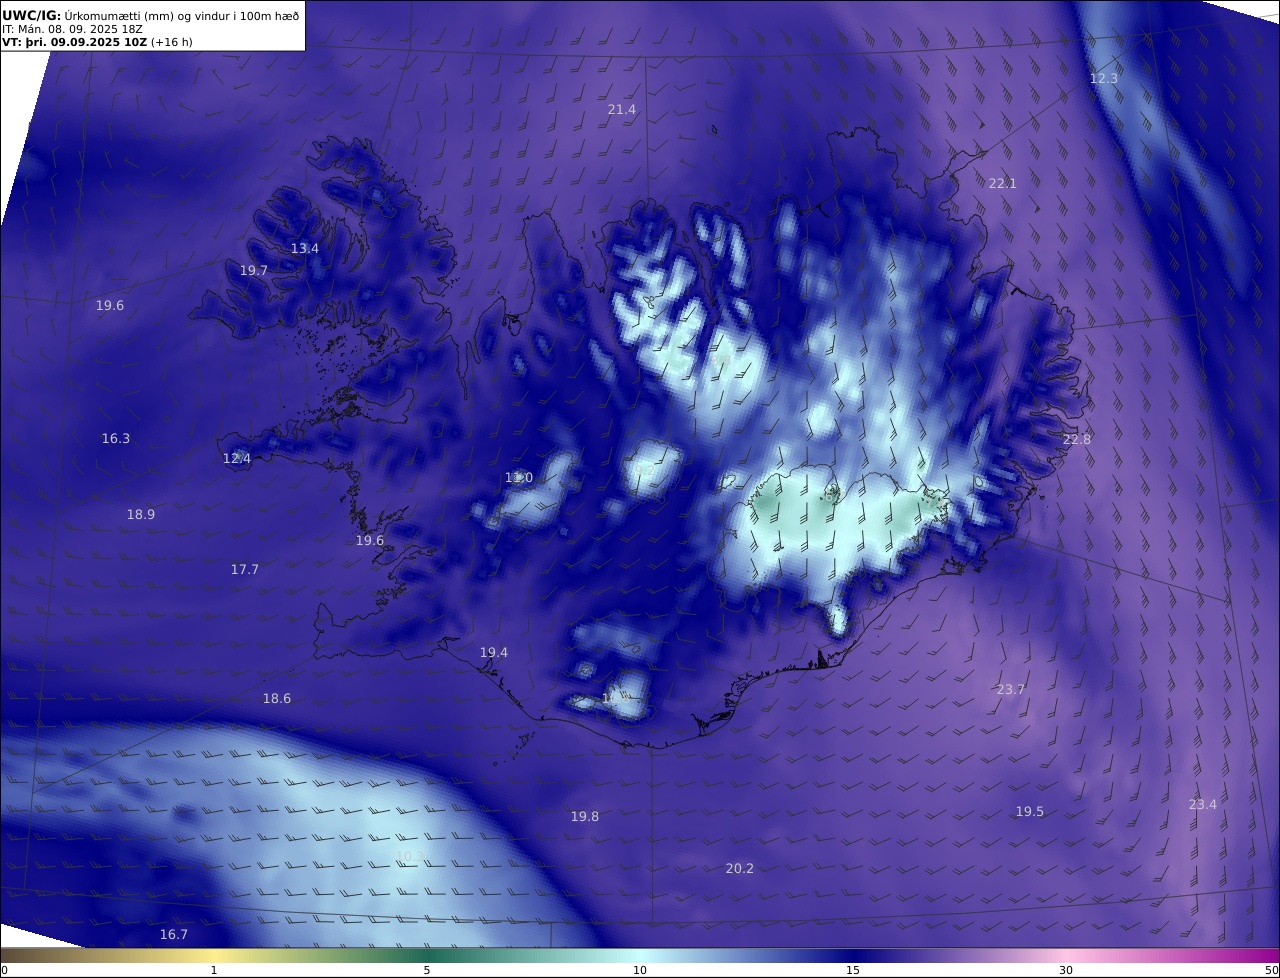Click the color scale tick labeled 30
The height and width of the screenshot is (978, 1280).
pyautogui.click(x=1066, y=970)
